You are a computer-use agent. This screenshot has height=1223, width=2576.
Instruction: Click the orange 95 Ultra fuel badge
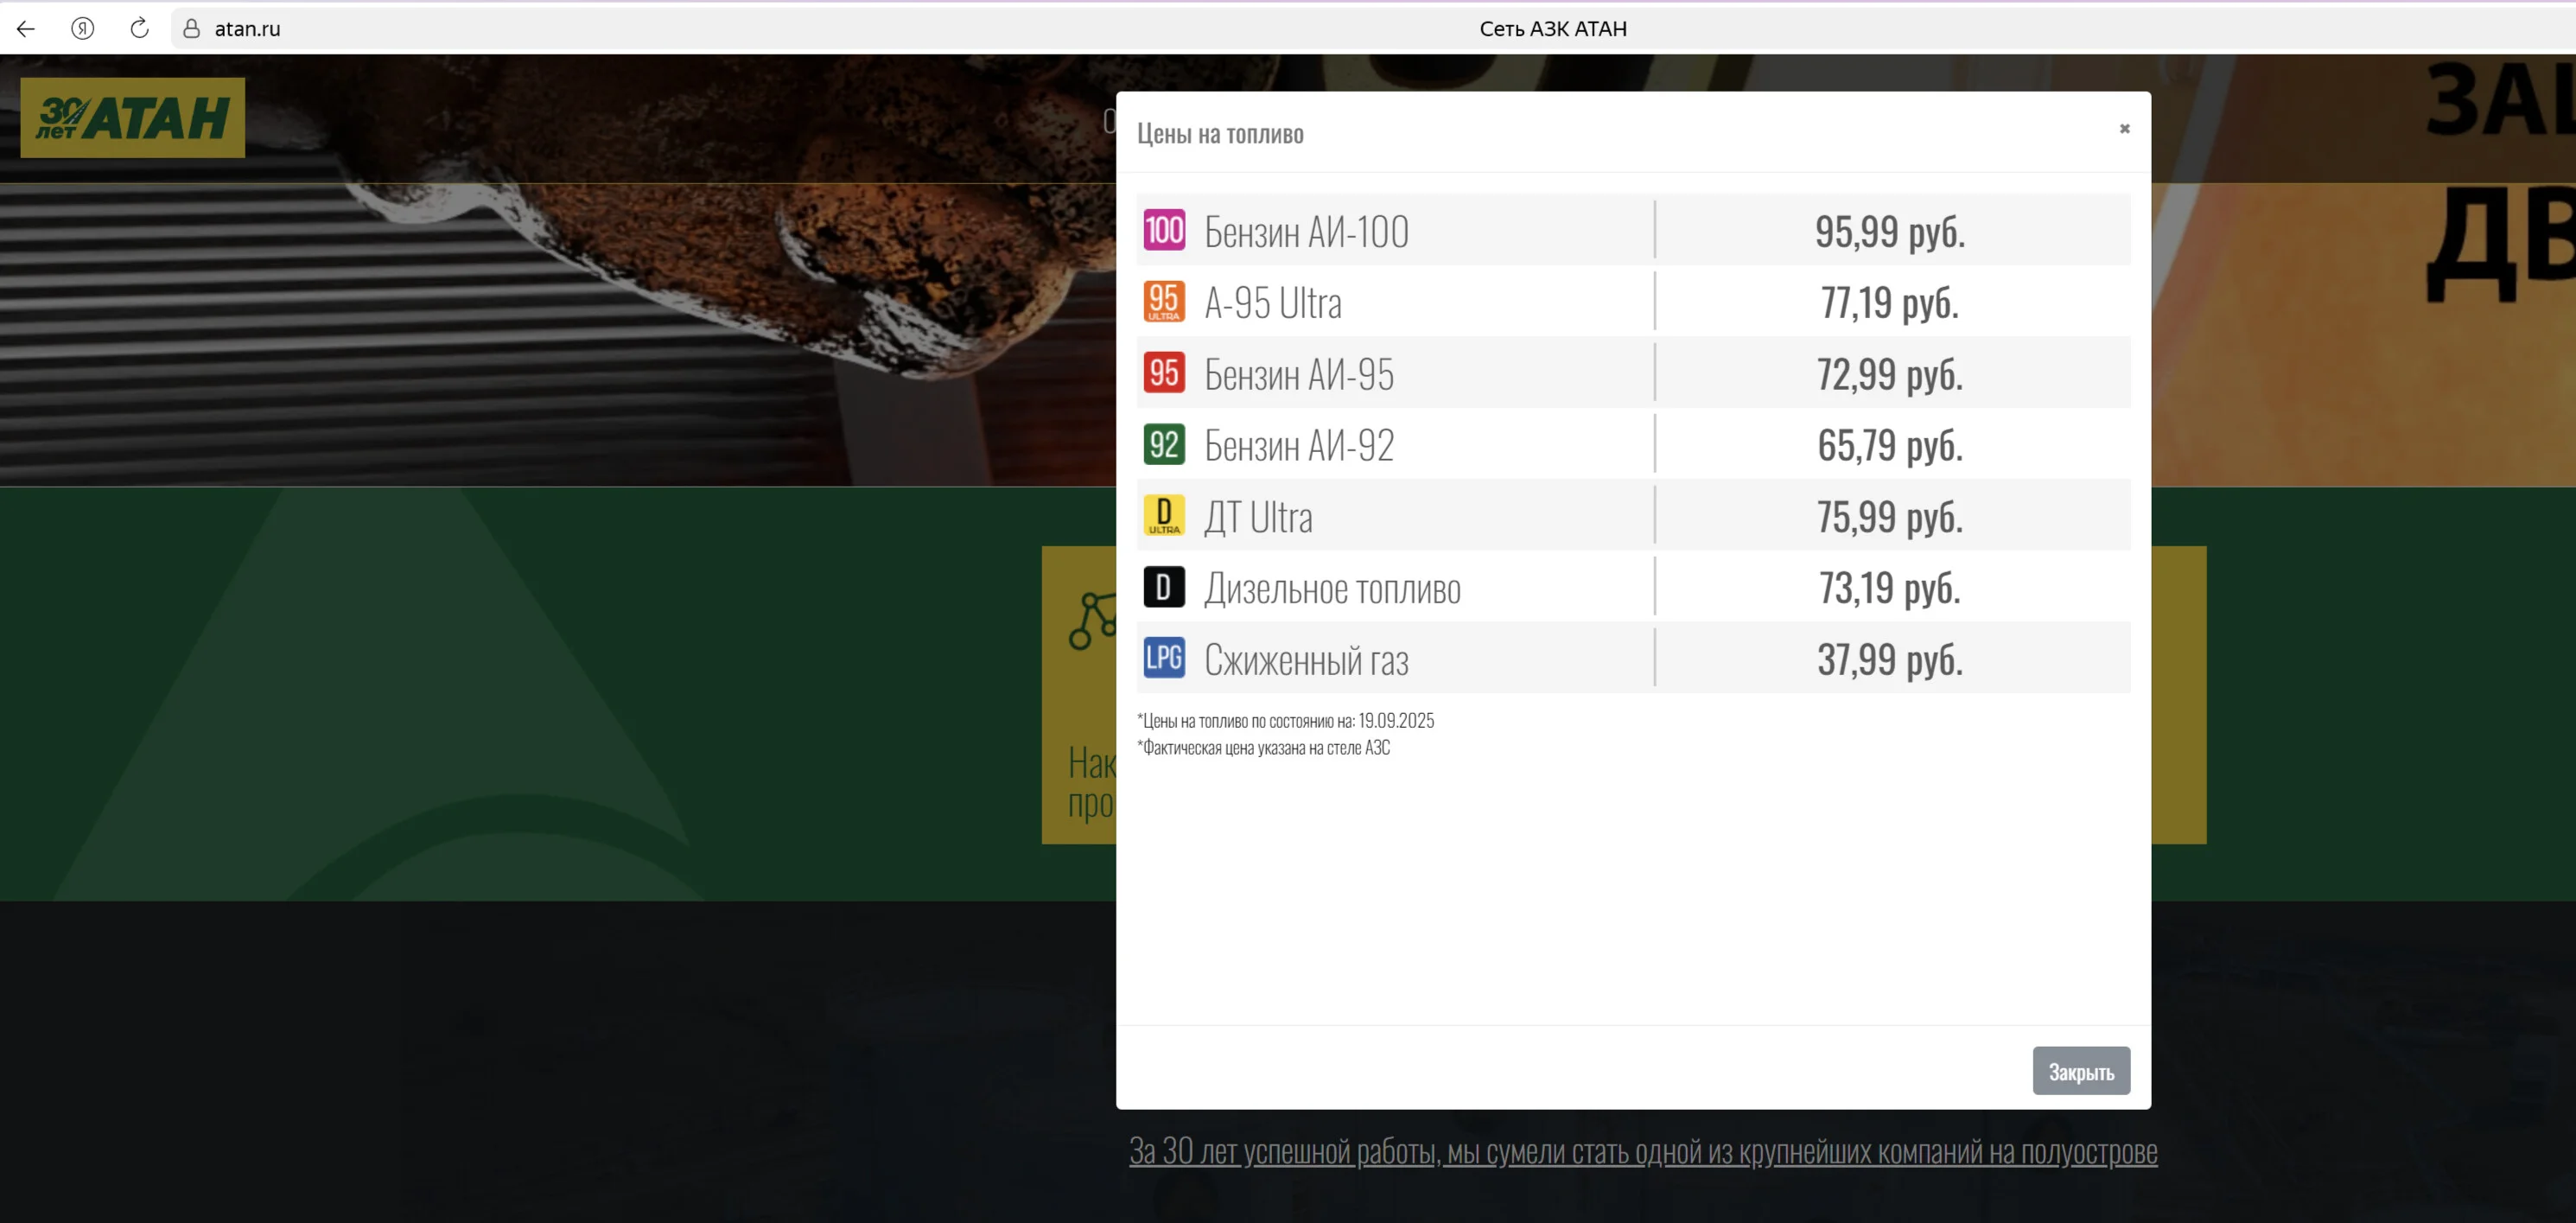tap(1164, 302)
